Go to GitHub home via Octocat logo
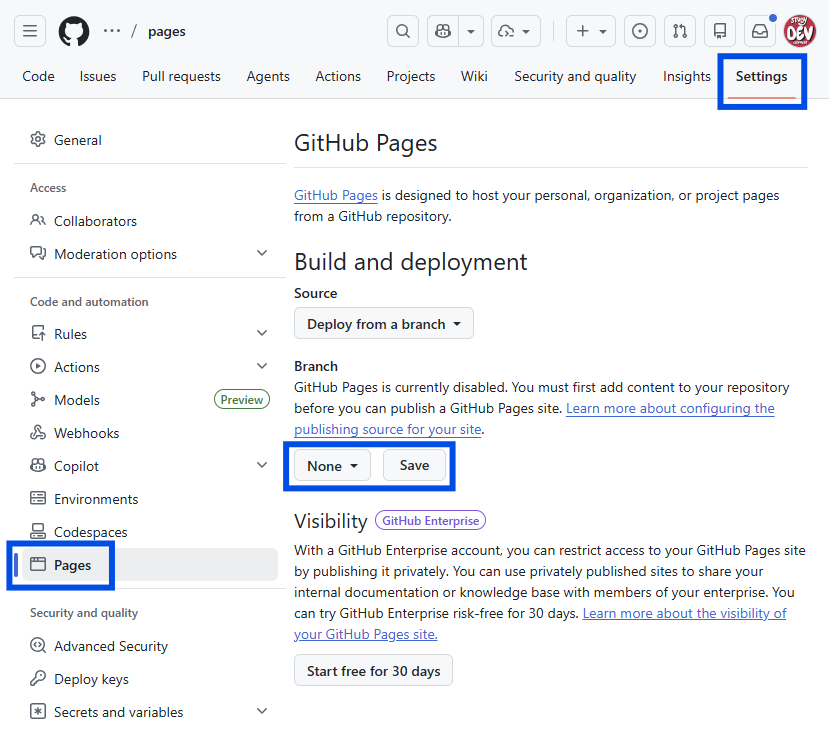Image resolution: width=829 pixels, height=732 pixels. 73,31
